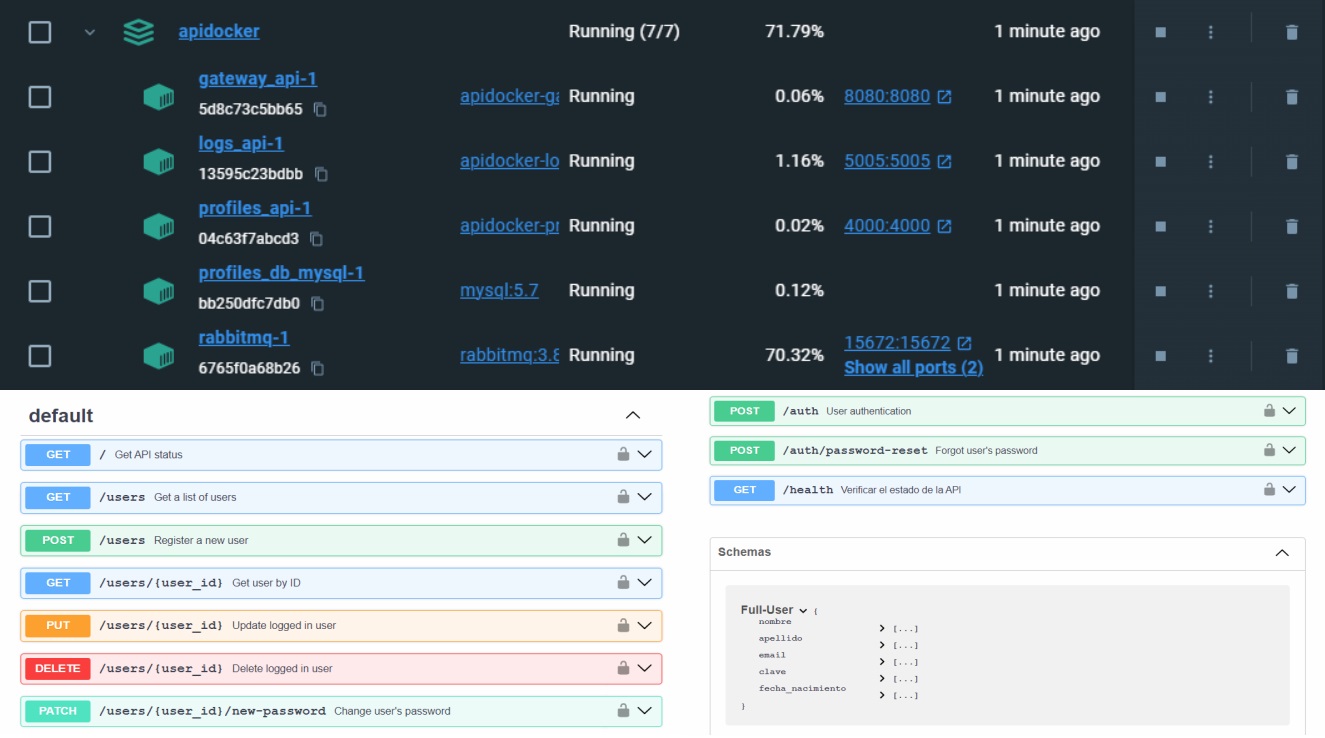Click the Running (7/7) status text
Viewport: 1325px width, 738px height.
pos(624,32)
